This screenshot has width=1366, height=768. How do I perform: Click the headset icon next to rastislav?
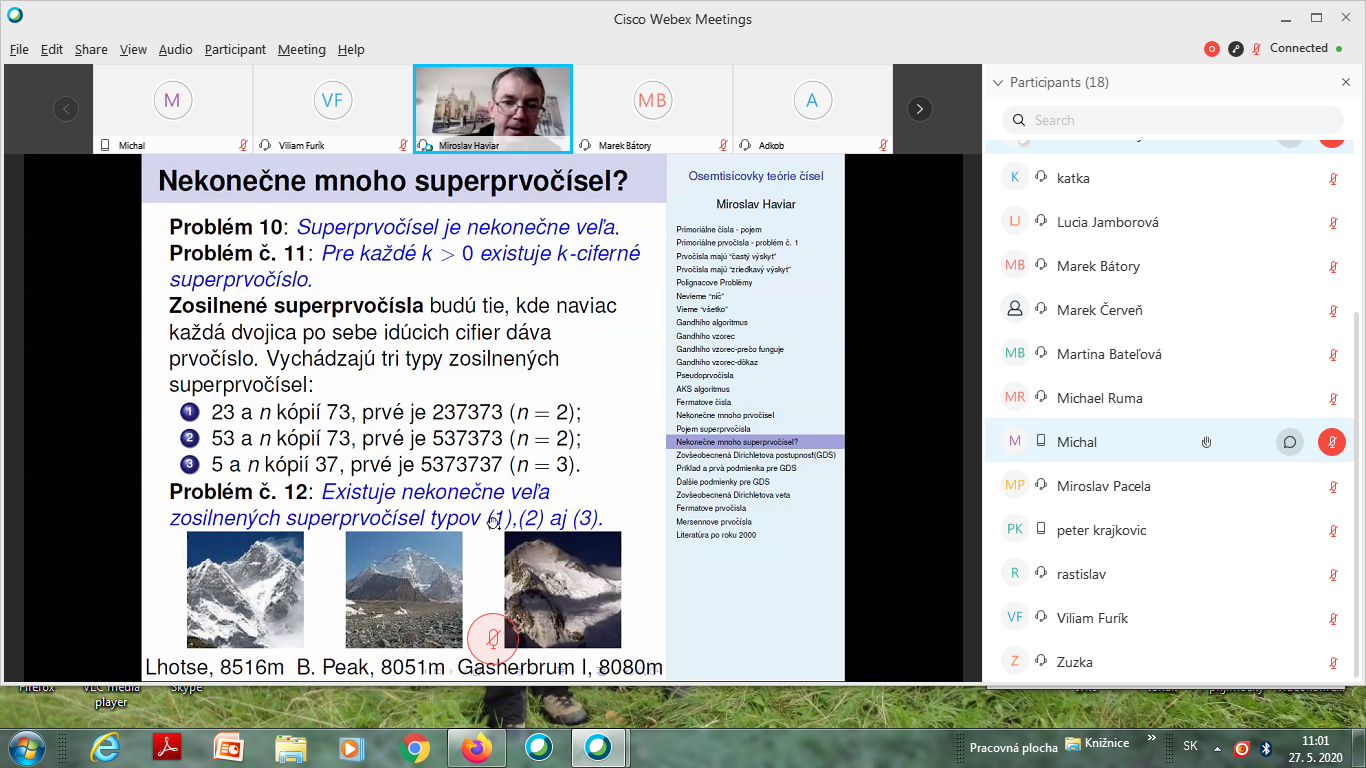pyautogui.click(x=1041, y=574)
